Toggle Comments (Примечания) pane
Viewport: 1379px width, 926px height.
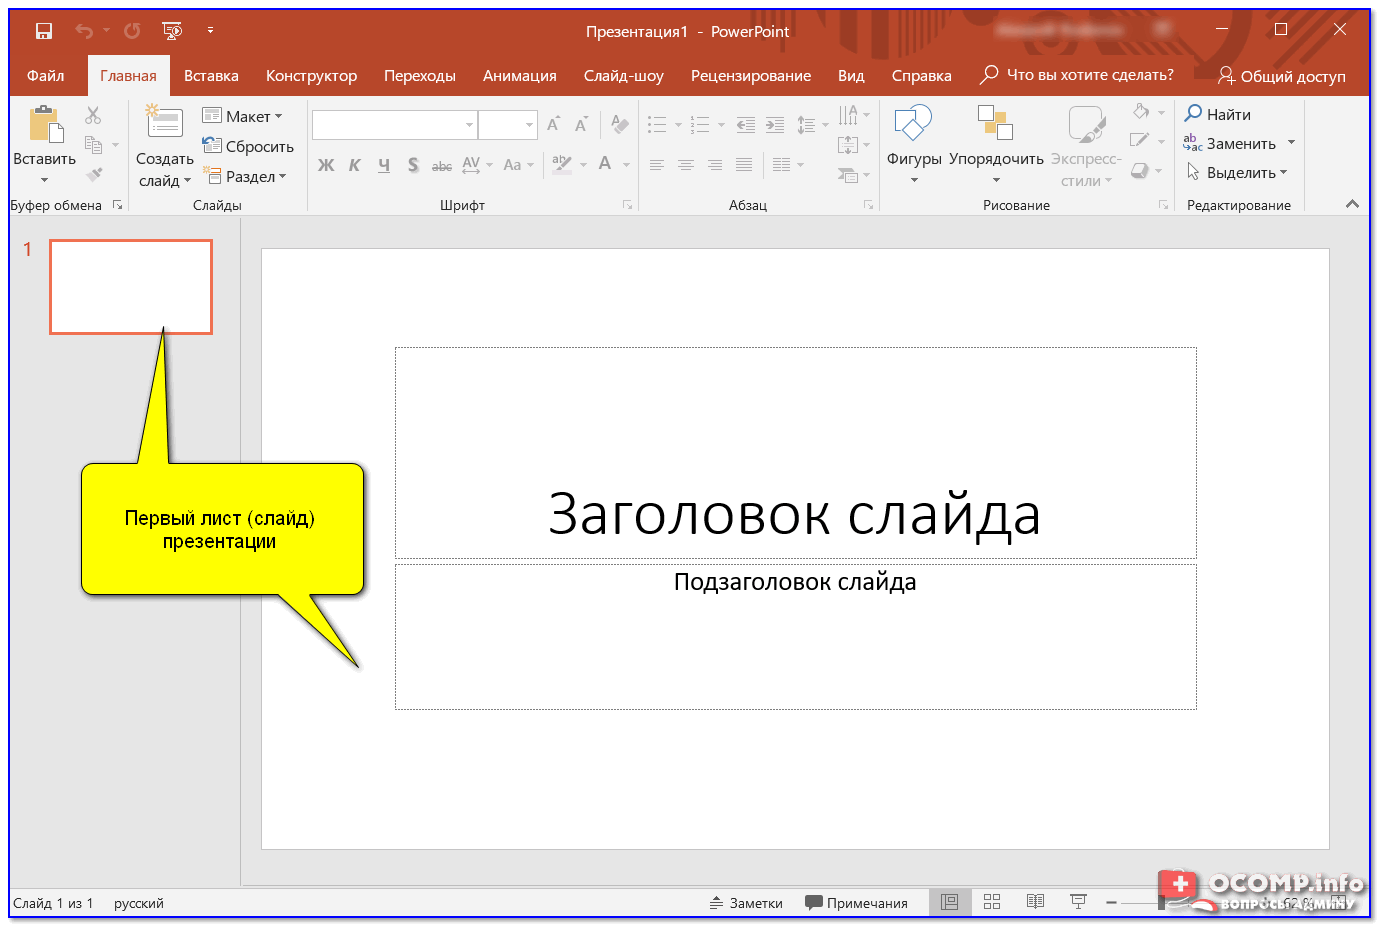pyautogui.click(x=857, y=903)
